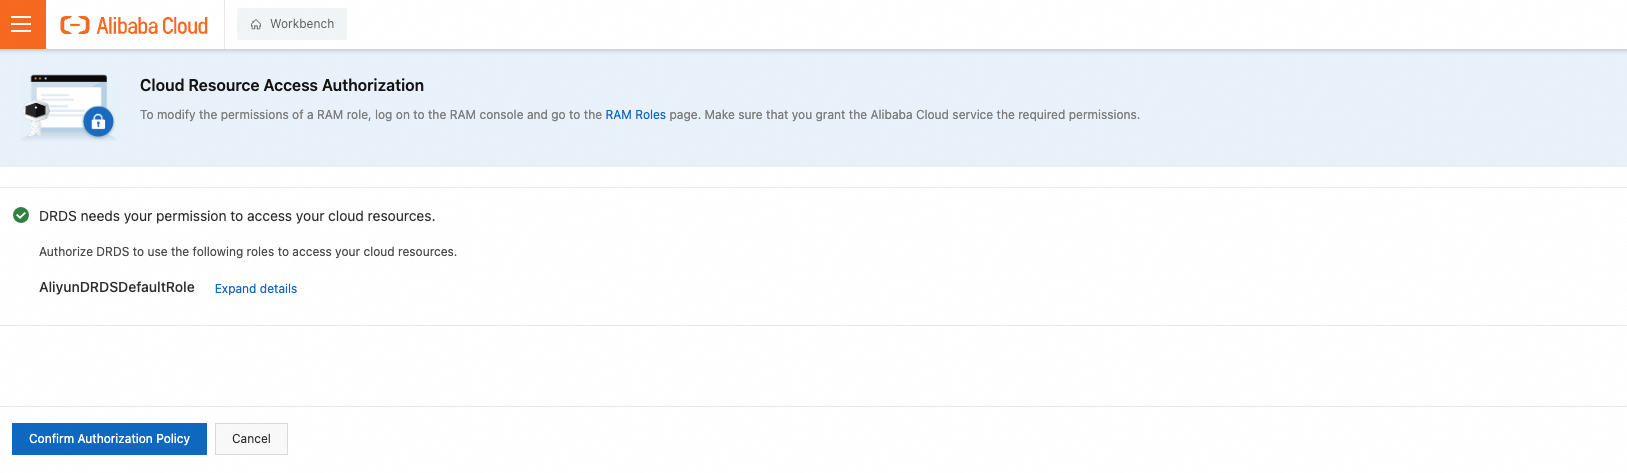
Task: Click the Authorize DRDS roles description text
Action: 248,252
